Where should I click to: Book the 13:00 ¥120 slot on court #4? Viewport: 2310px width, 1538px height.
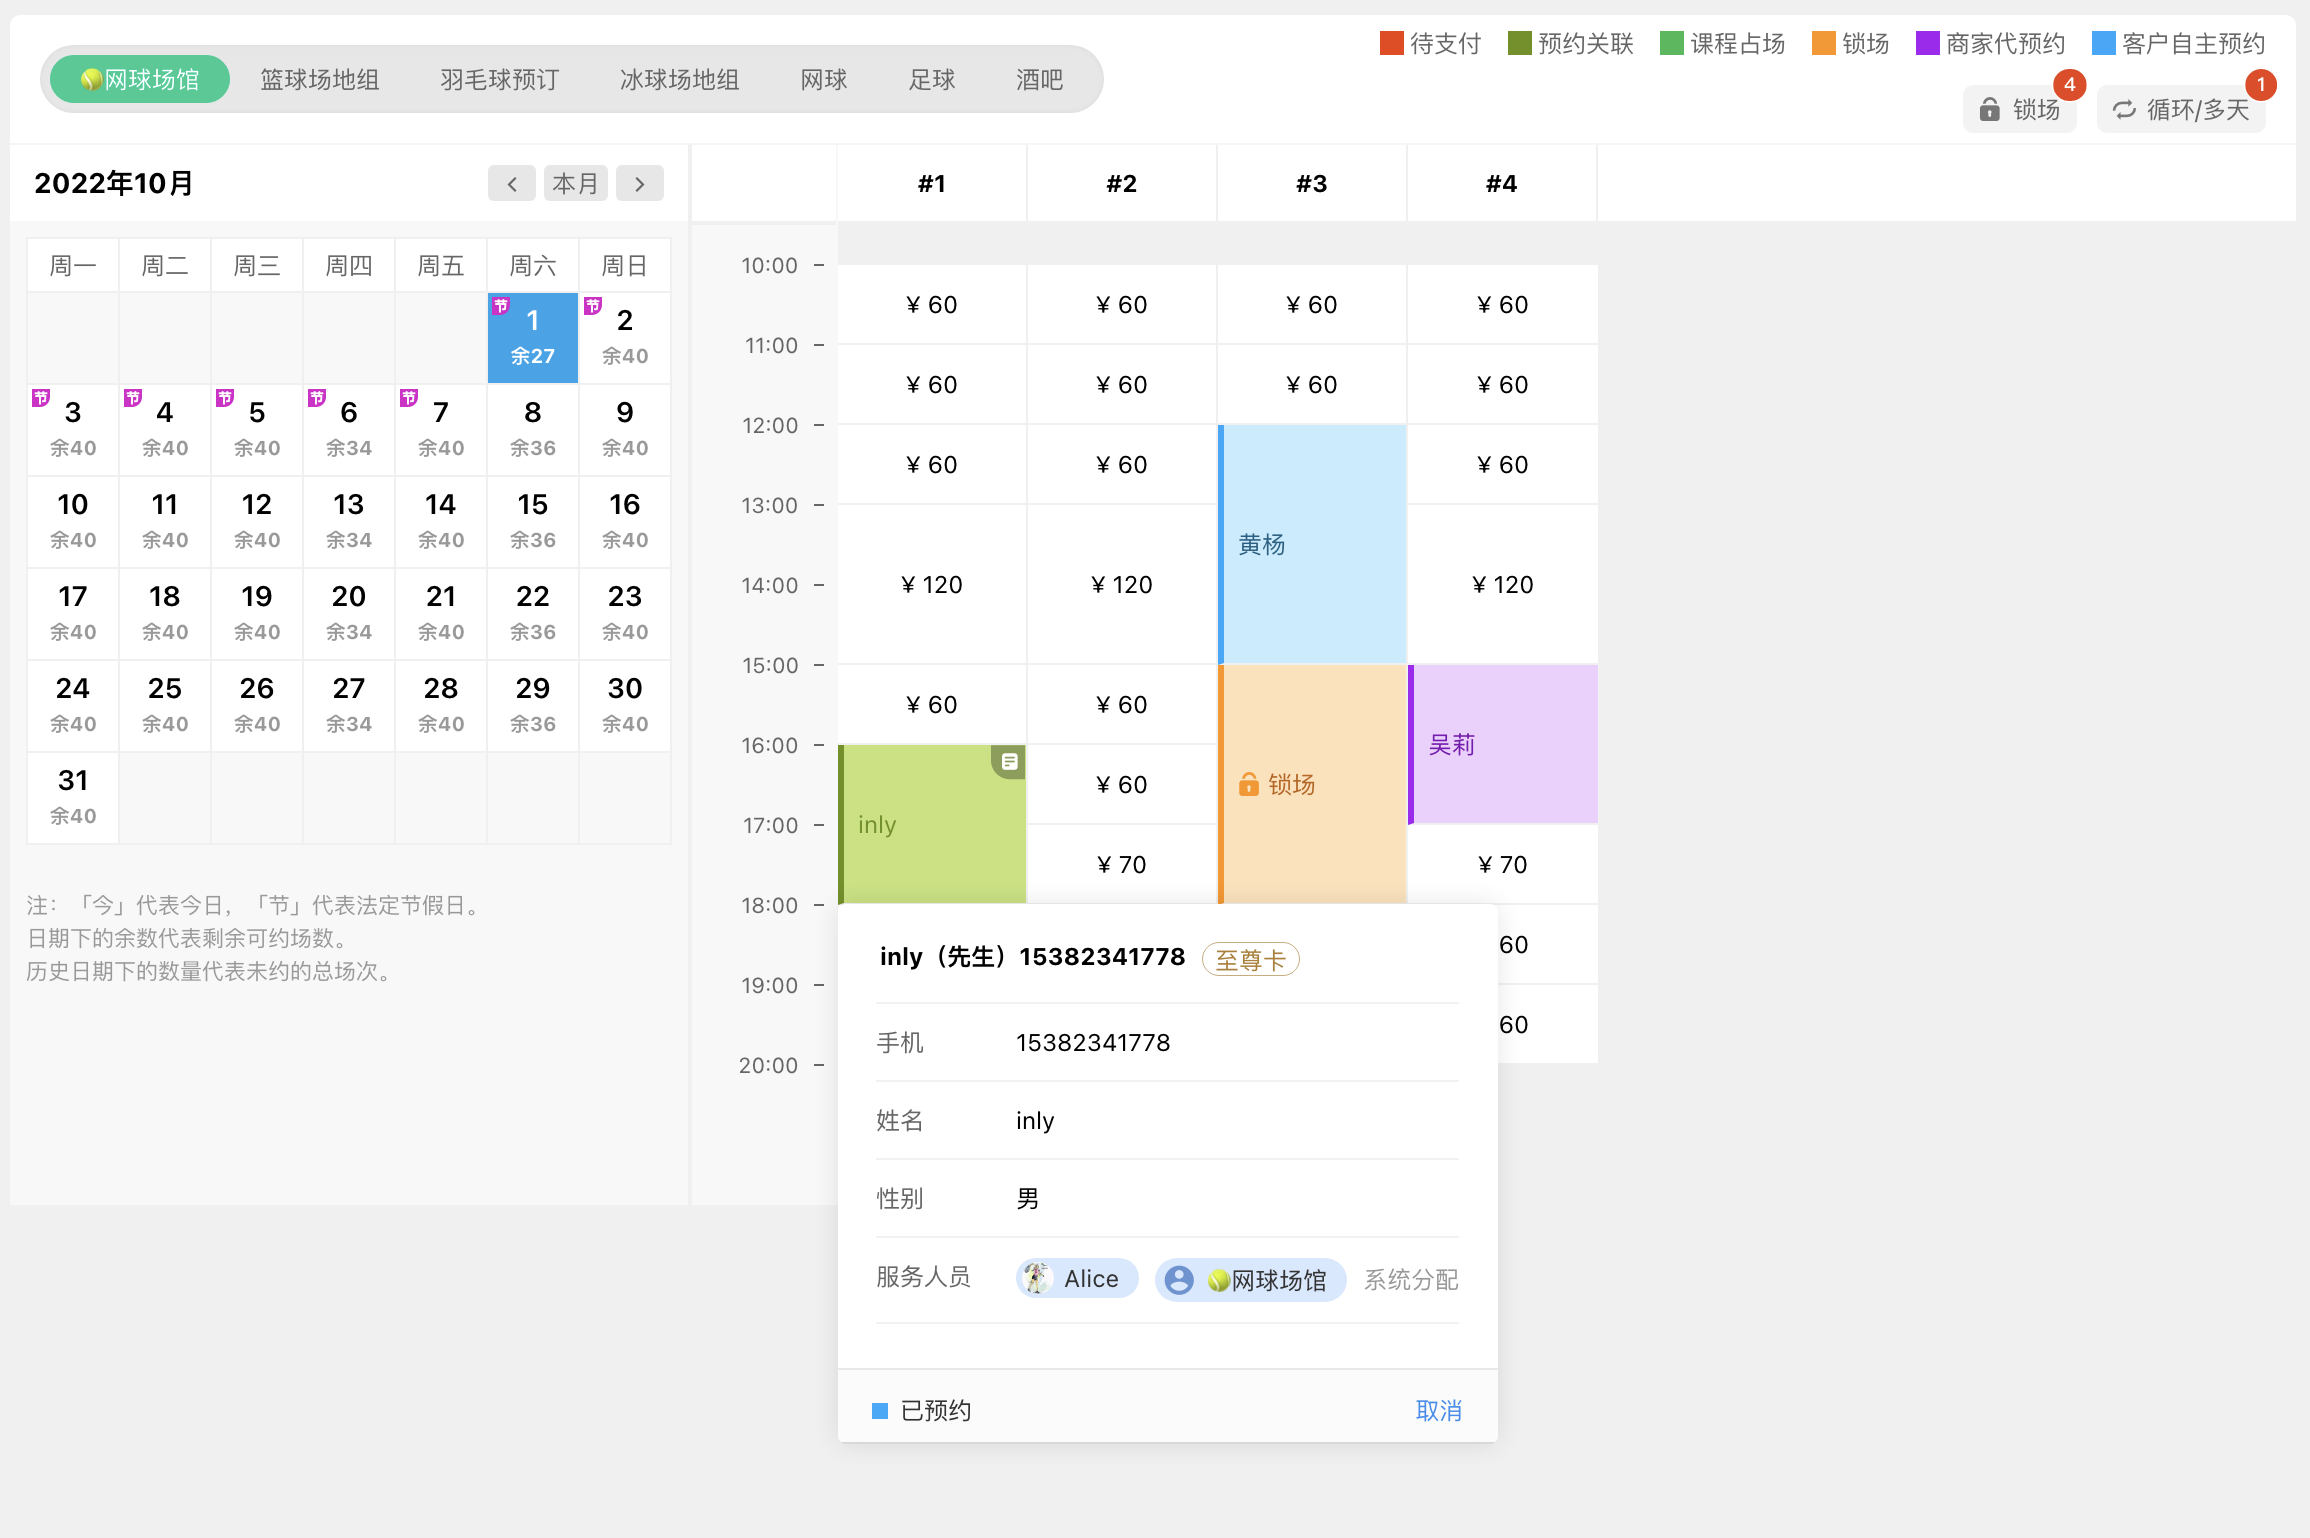[x=1503, y=585]
